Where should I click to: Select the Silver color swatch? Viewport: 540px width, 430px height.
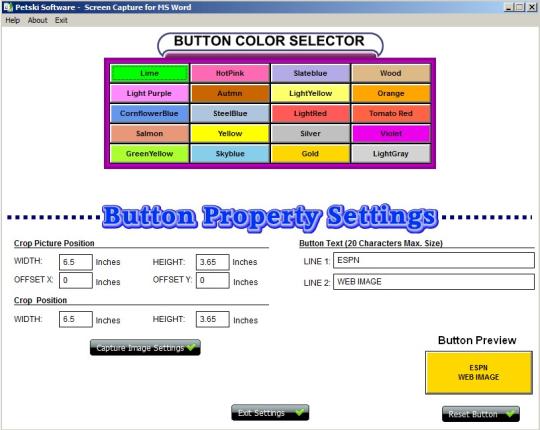310,134
